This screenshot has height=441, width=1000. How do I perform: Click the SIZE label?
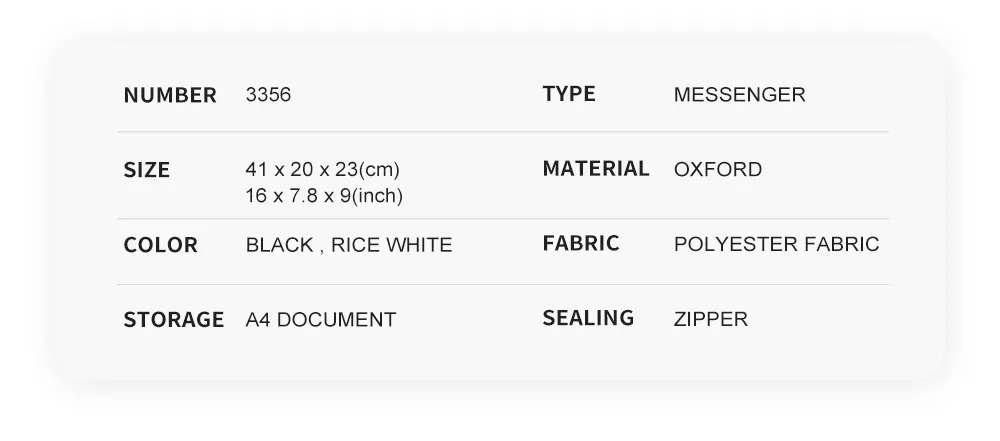[147, 170]
